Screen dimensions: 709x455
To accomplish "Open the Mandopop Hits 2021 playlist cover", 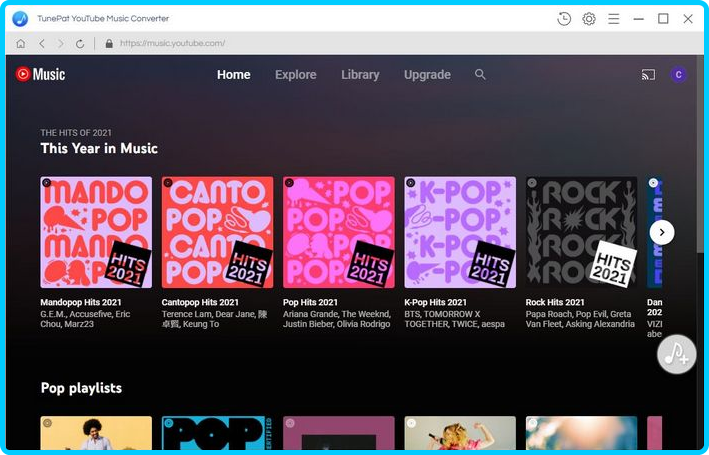I will point(96,232).
